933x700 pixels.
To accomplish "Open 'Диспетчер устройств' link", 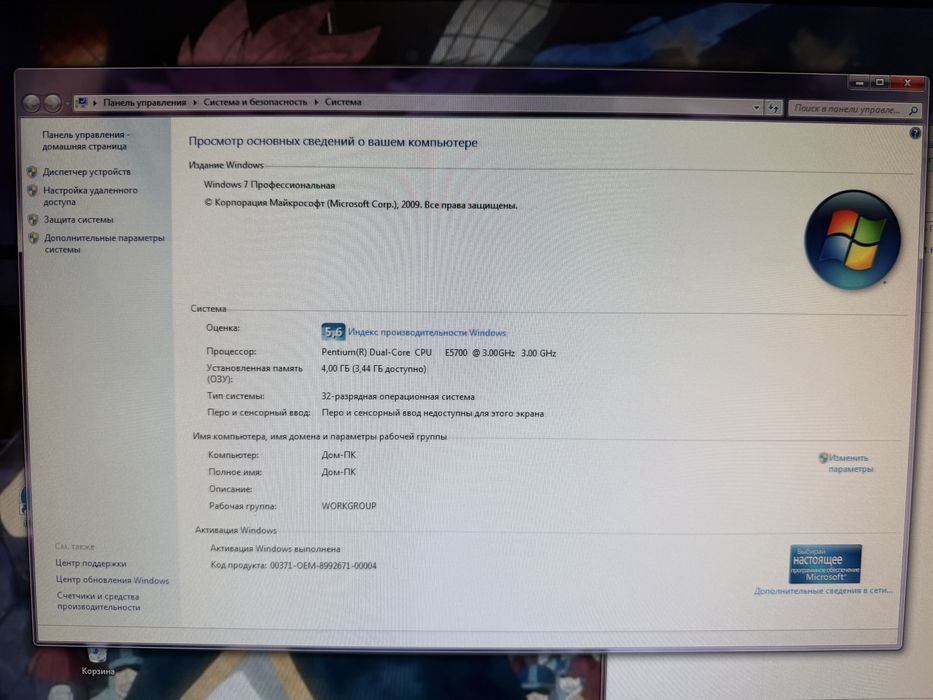I will coord(87,172).
